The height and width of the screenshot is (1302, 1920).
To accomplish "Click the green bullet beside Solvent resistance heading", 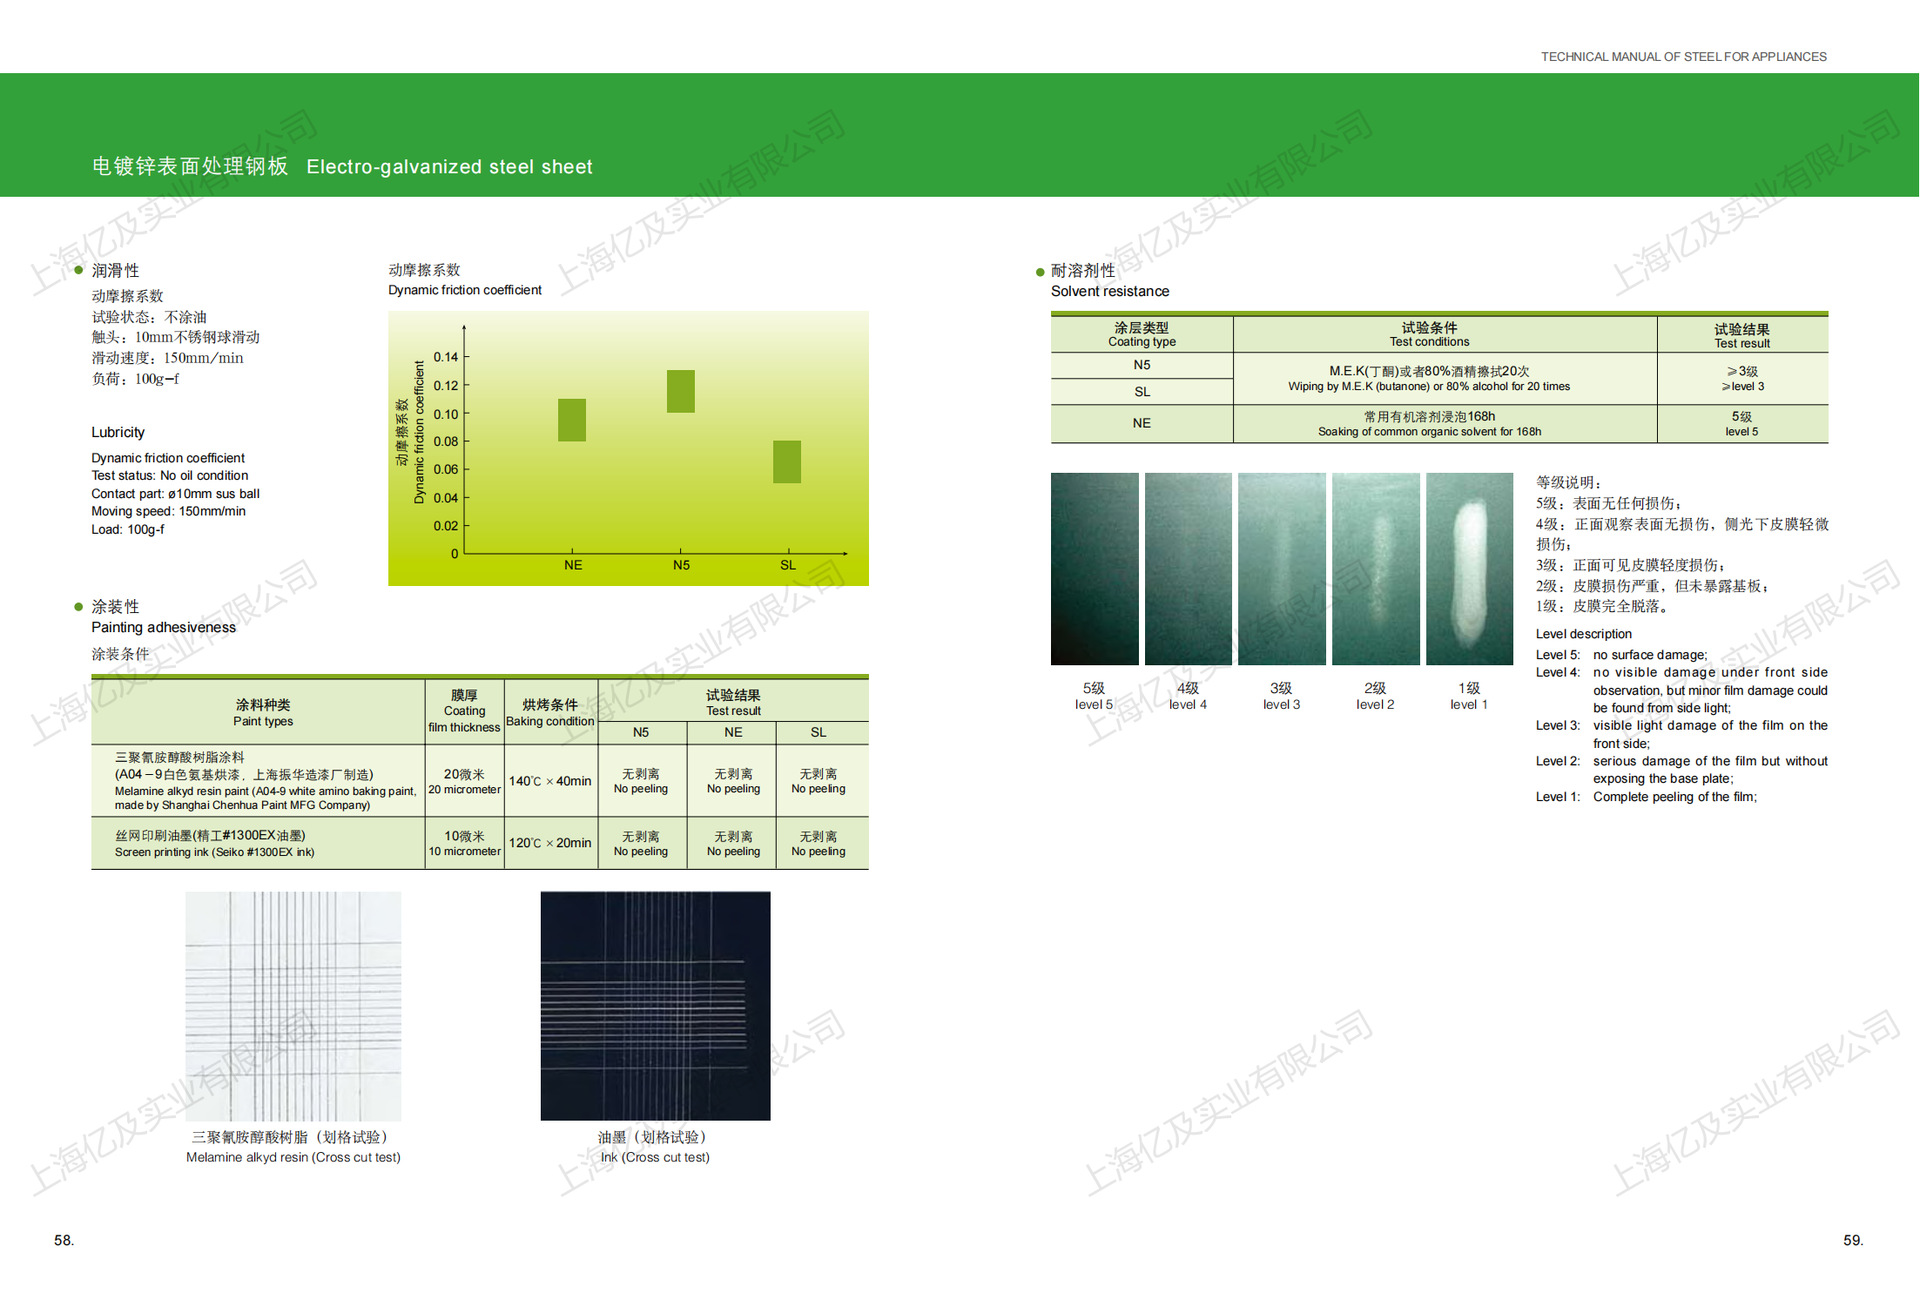I will (x=1040, y=272).
